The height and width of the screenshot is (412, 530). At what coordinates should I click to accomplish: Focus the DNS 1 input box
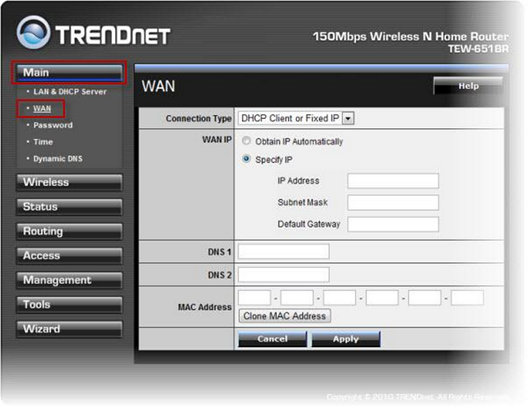pyautogui.click(x=284, y=251)
